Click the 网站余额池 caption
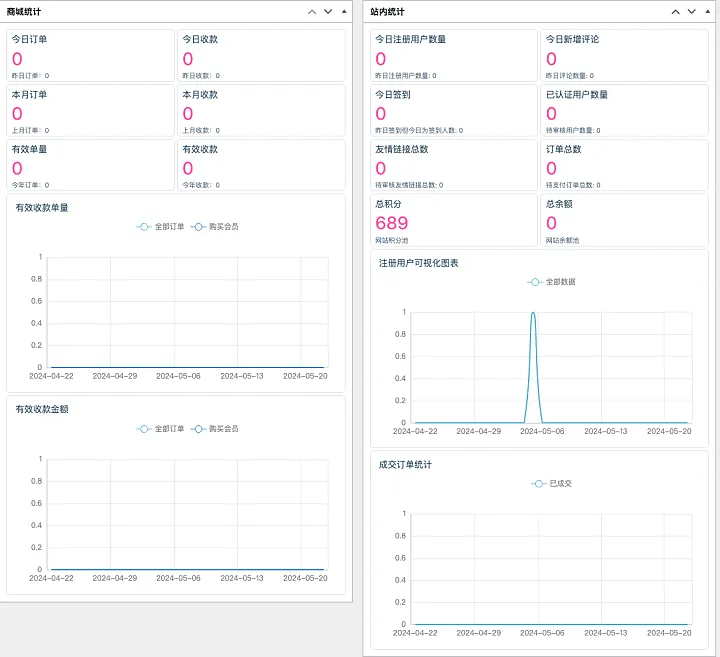The image size is (720, 657). 562,240
